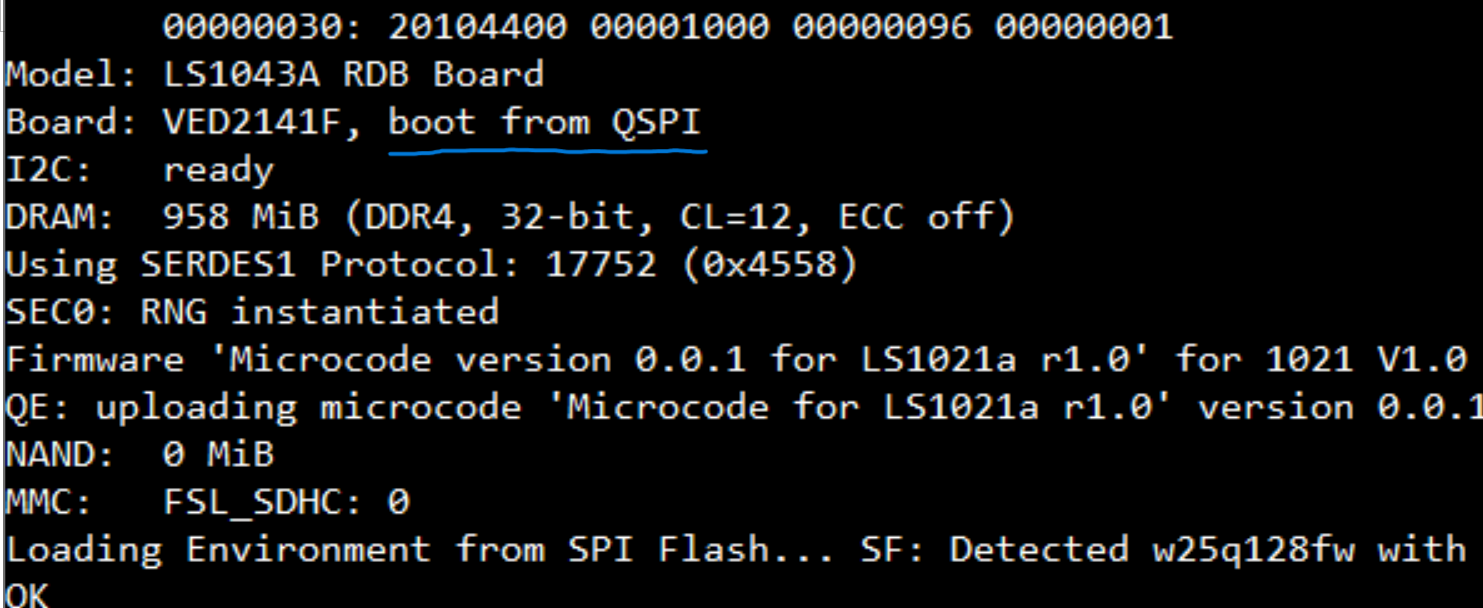Click the underlined text boot from QSPI
The height and width of the screenshot is (608, 1483).
[x=545, y=123]
